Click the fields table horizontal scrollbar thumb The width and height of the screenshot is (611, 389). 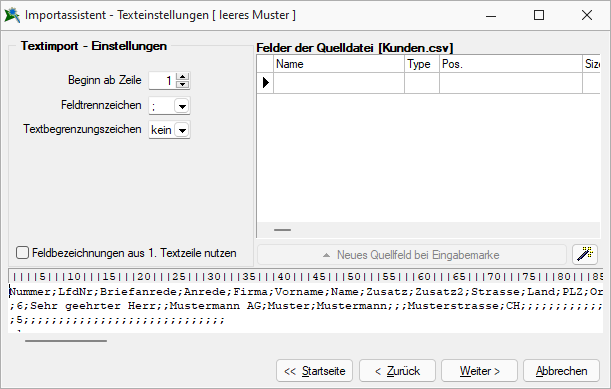point(283,230)
